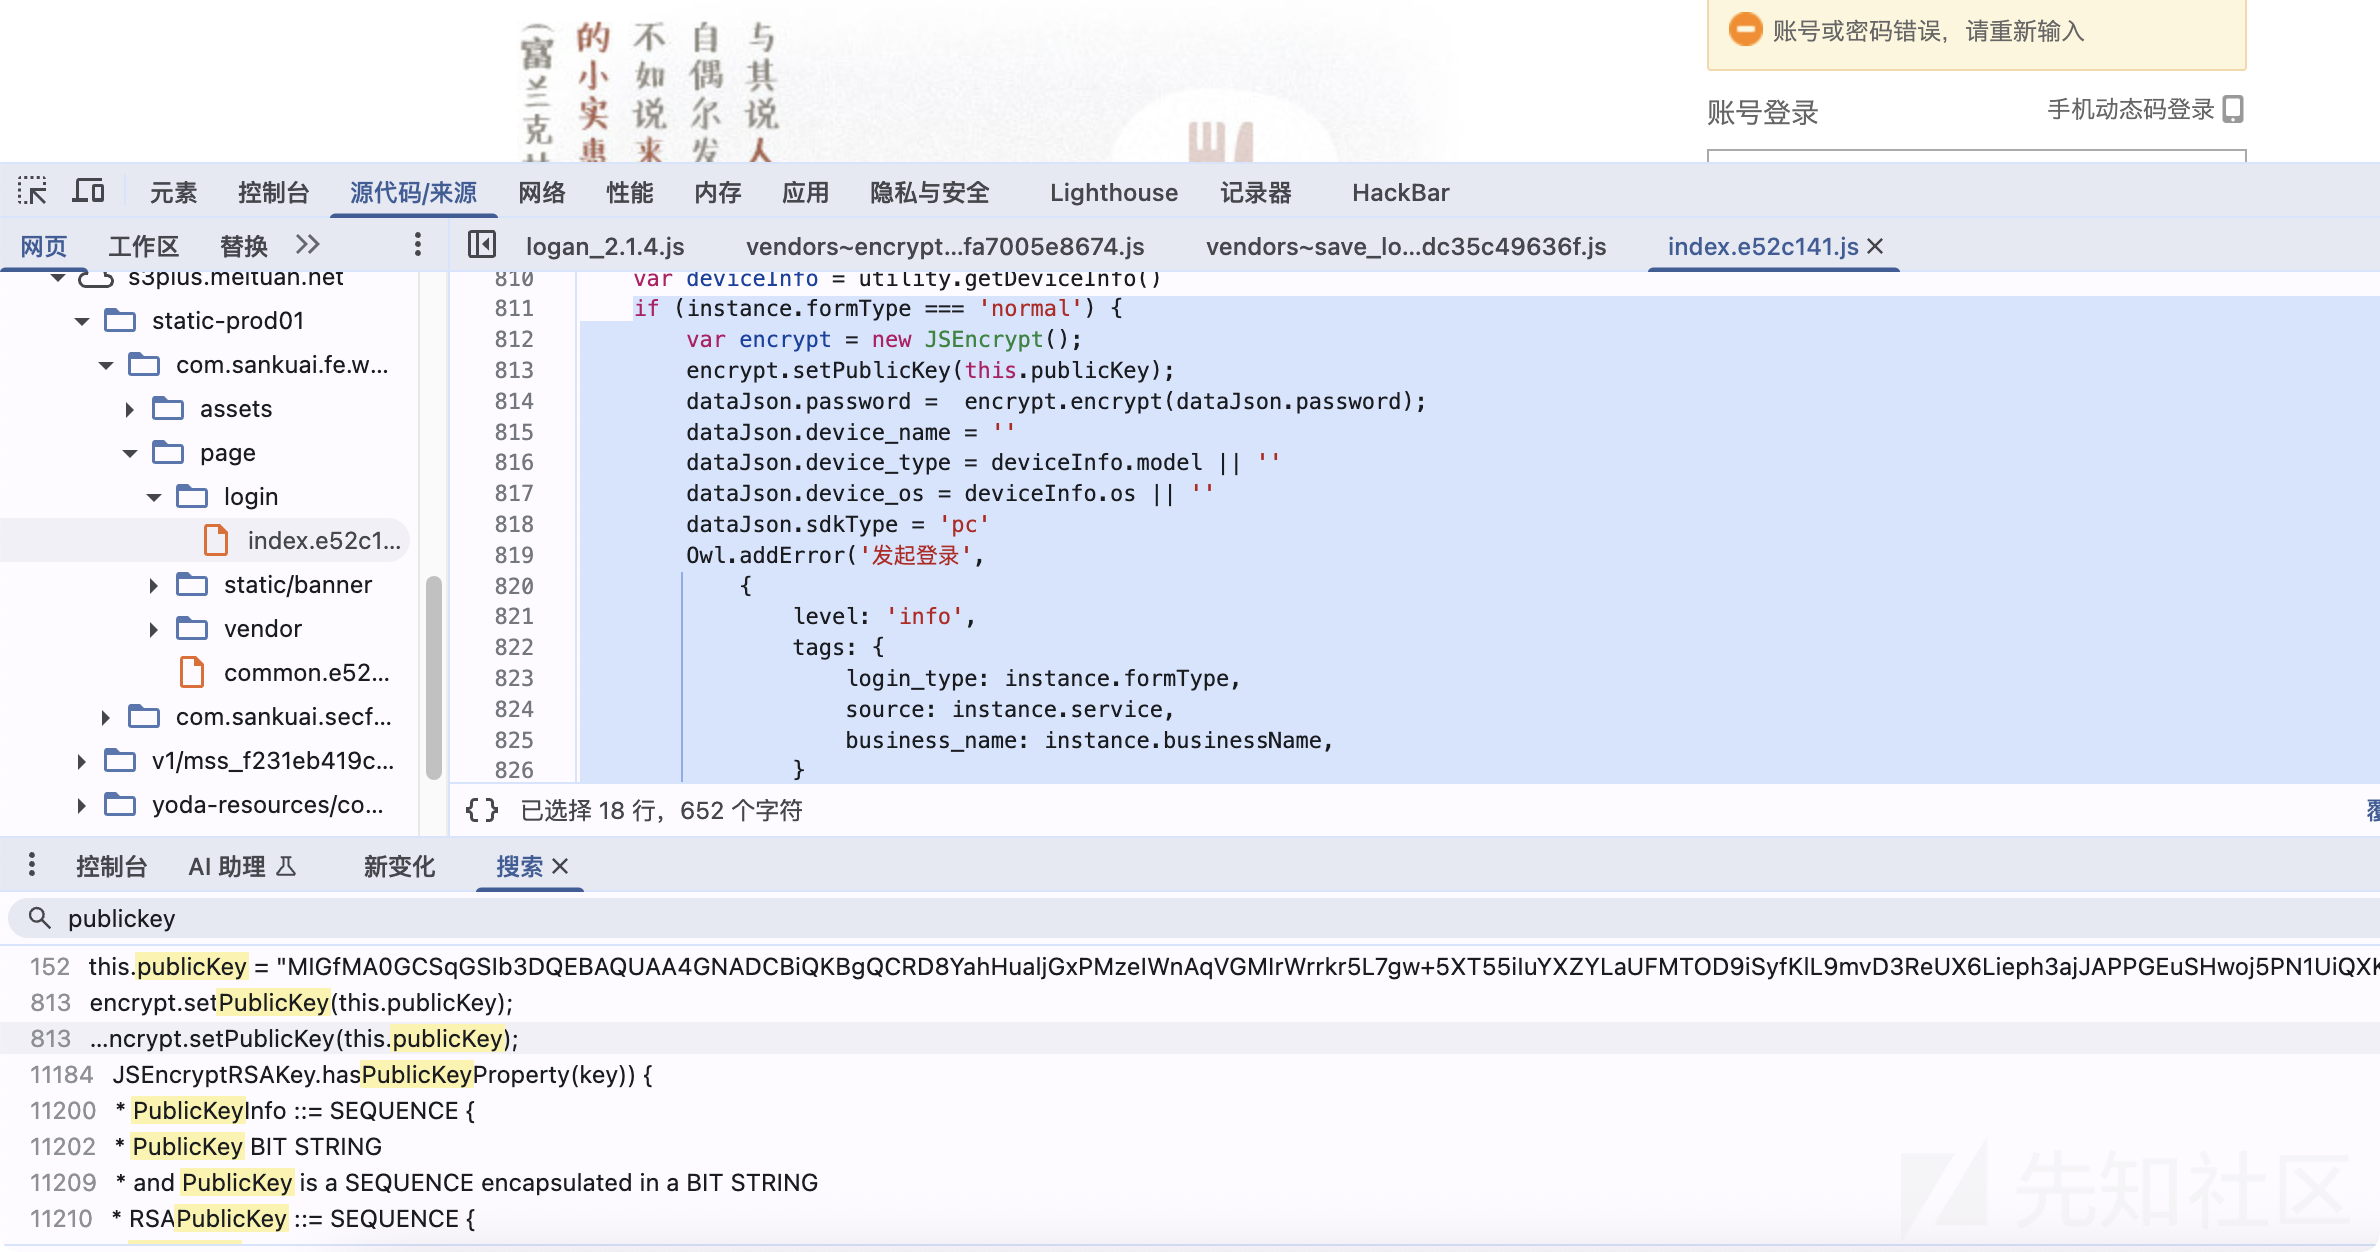Click the 手机动态码登录 login link
This screenshot has height=1252, width=2380.
pyautogui.click(x=2131, y=109)
